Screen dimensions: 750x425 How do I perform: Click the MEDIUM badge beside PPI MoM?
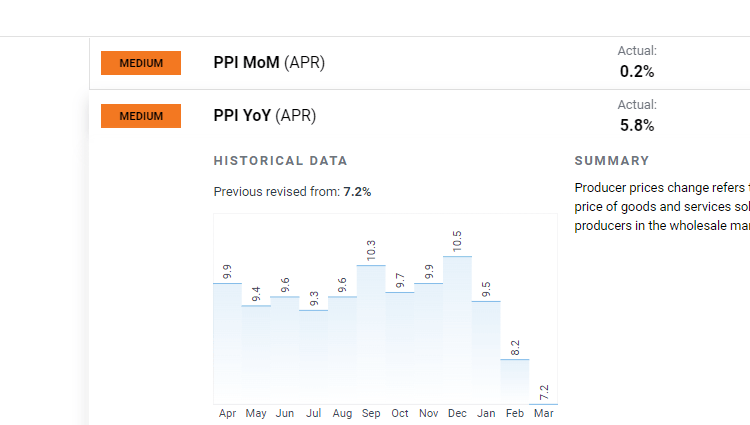(x=141, y=63)
